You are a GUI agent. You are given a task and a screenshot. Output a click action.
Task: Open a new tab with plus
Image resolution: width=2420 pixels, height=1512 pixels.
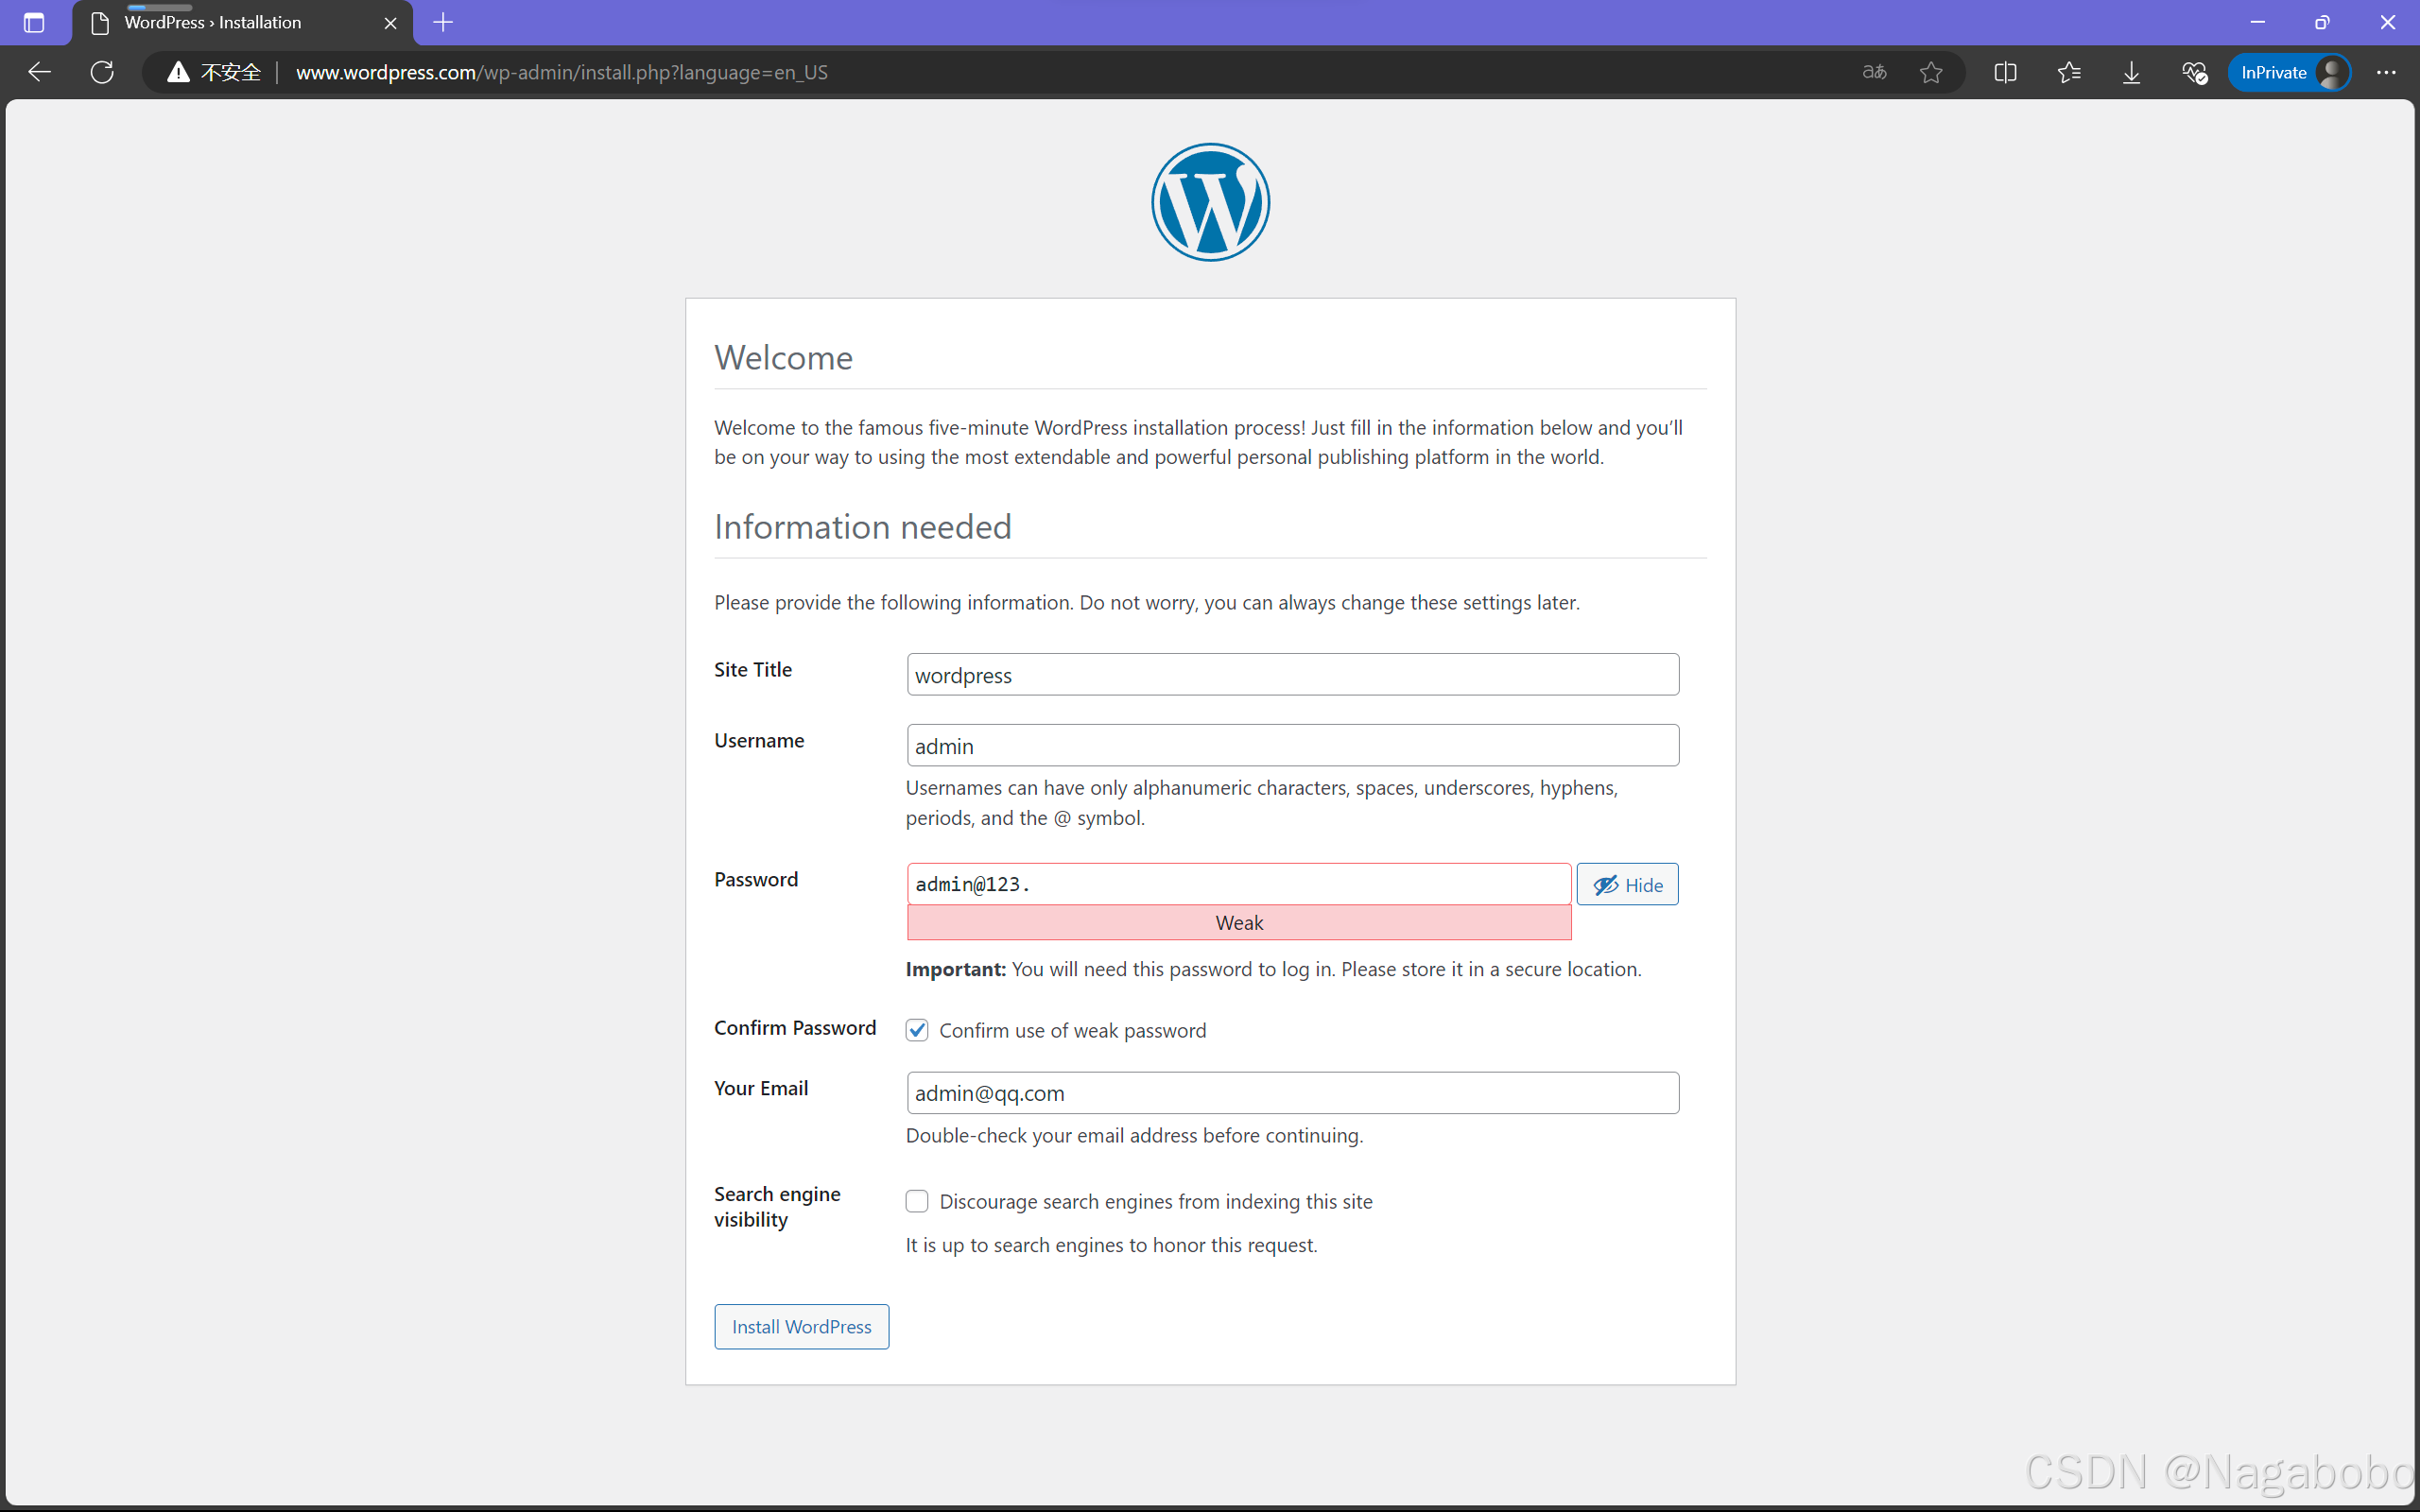click(443, 22)
